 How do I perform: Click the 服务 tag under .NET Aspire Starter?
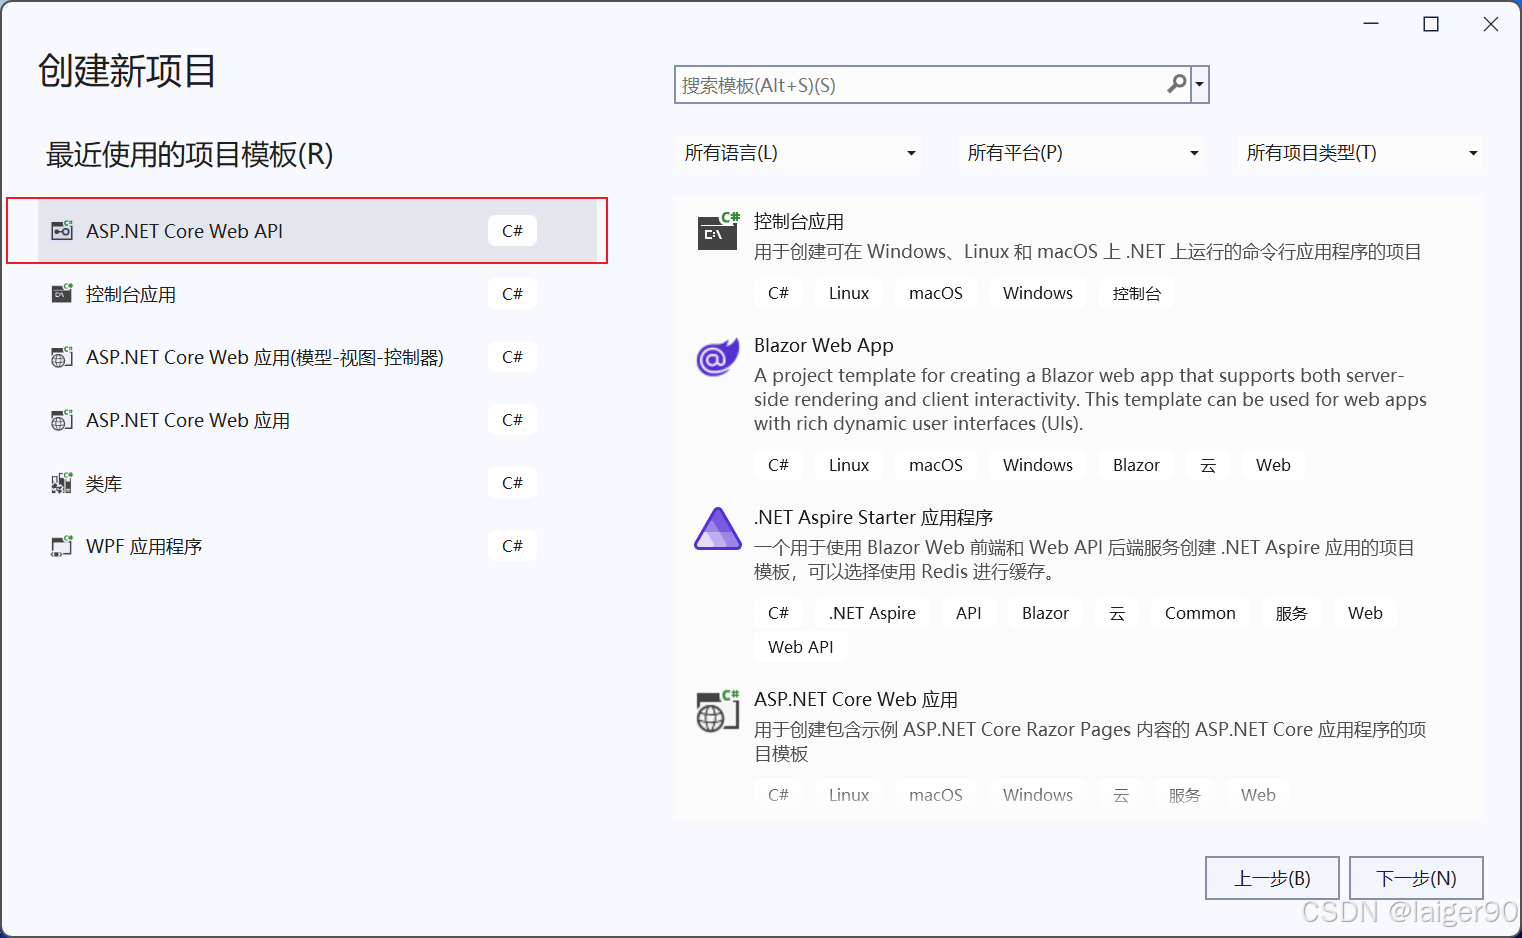coord(1292,613)
